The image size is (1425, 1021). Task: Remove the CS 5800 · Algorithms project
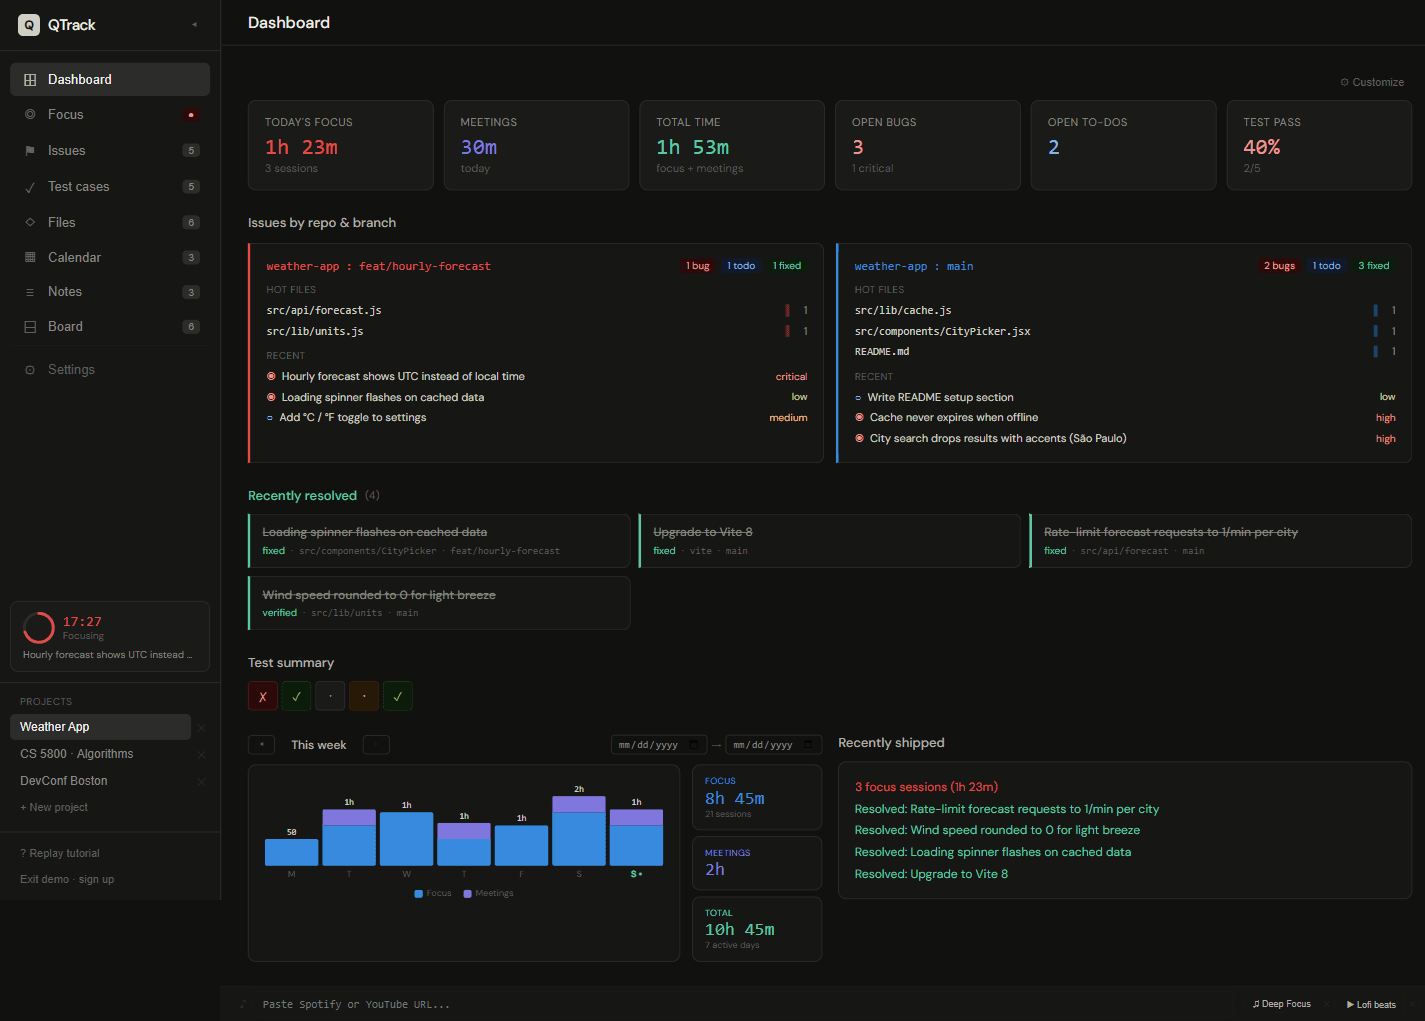pos(201,754)
